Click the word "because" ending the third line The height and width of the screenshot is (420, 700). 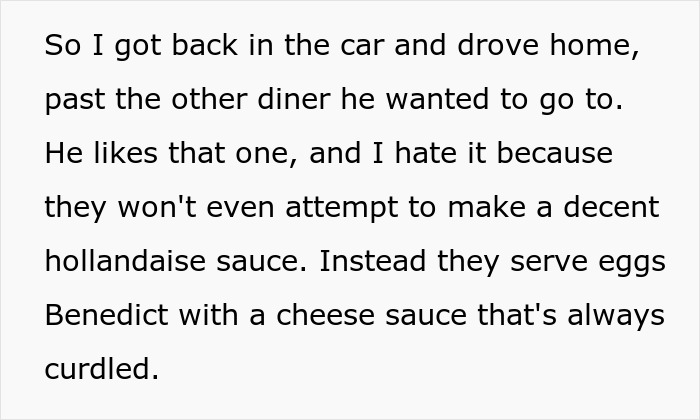click(554, 153)
